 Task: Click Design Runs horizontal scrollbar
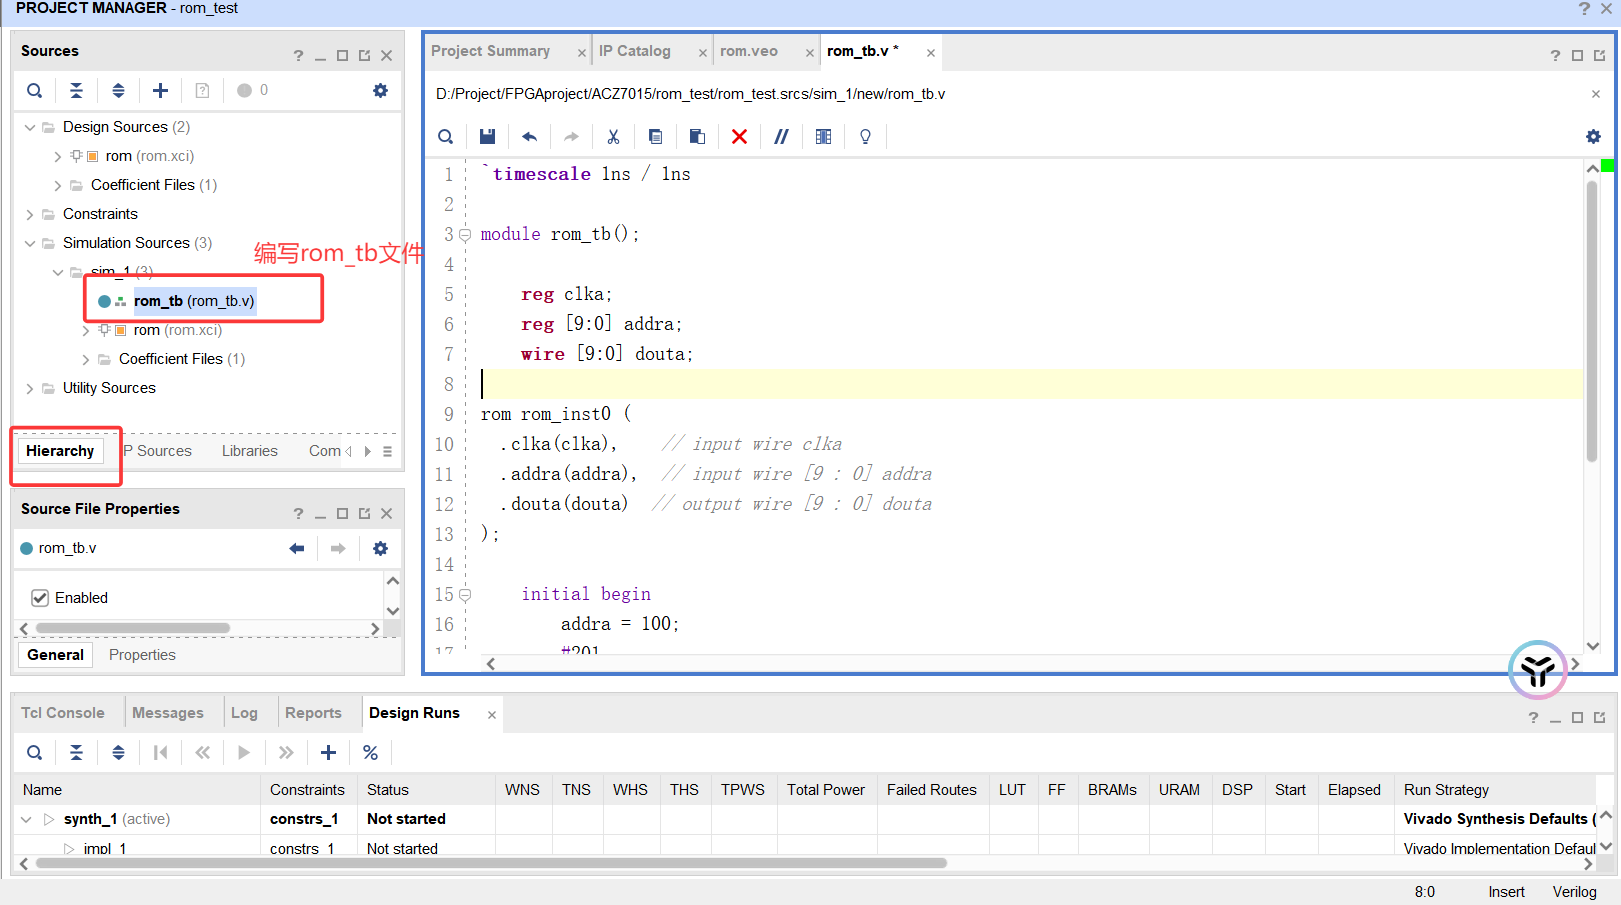tap(491, 863)
